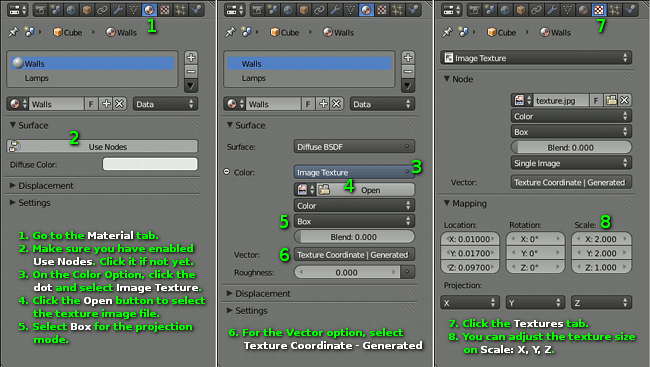The width and height of the screenshot is (650, 367).
Task: Expand the Settings section in the left panel
Action: (30, 203)
